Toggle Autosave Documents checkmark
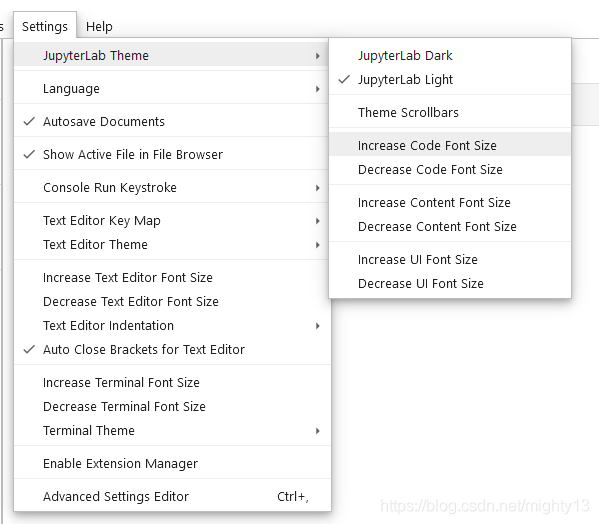Screen dimensions: 599x524 pos(29,121)
